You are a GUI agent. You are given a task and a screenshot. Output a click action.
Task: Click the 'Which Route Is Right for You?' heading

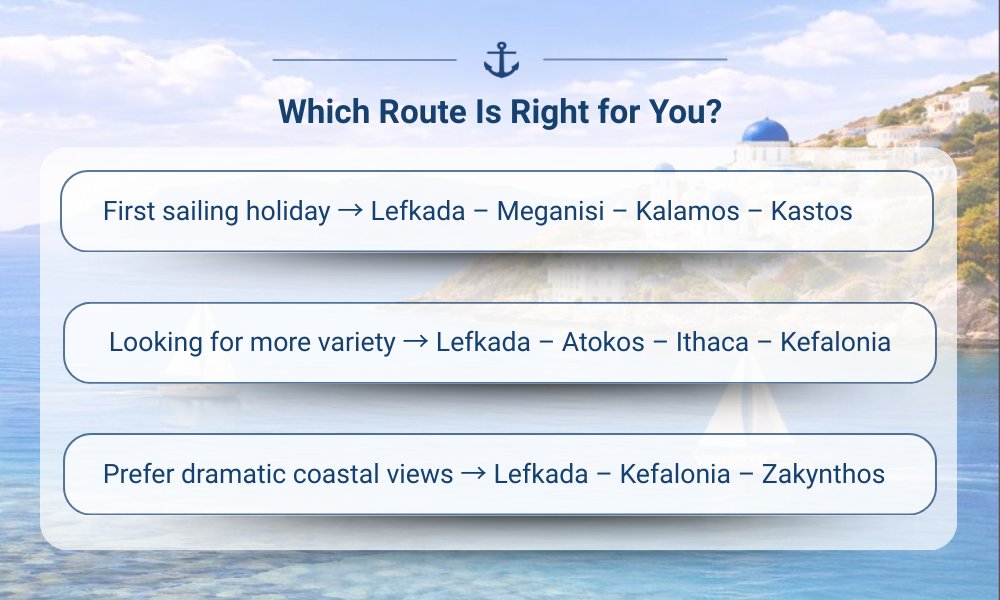500,112
